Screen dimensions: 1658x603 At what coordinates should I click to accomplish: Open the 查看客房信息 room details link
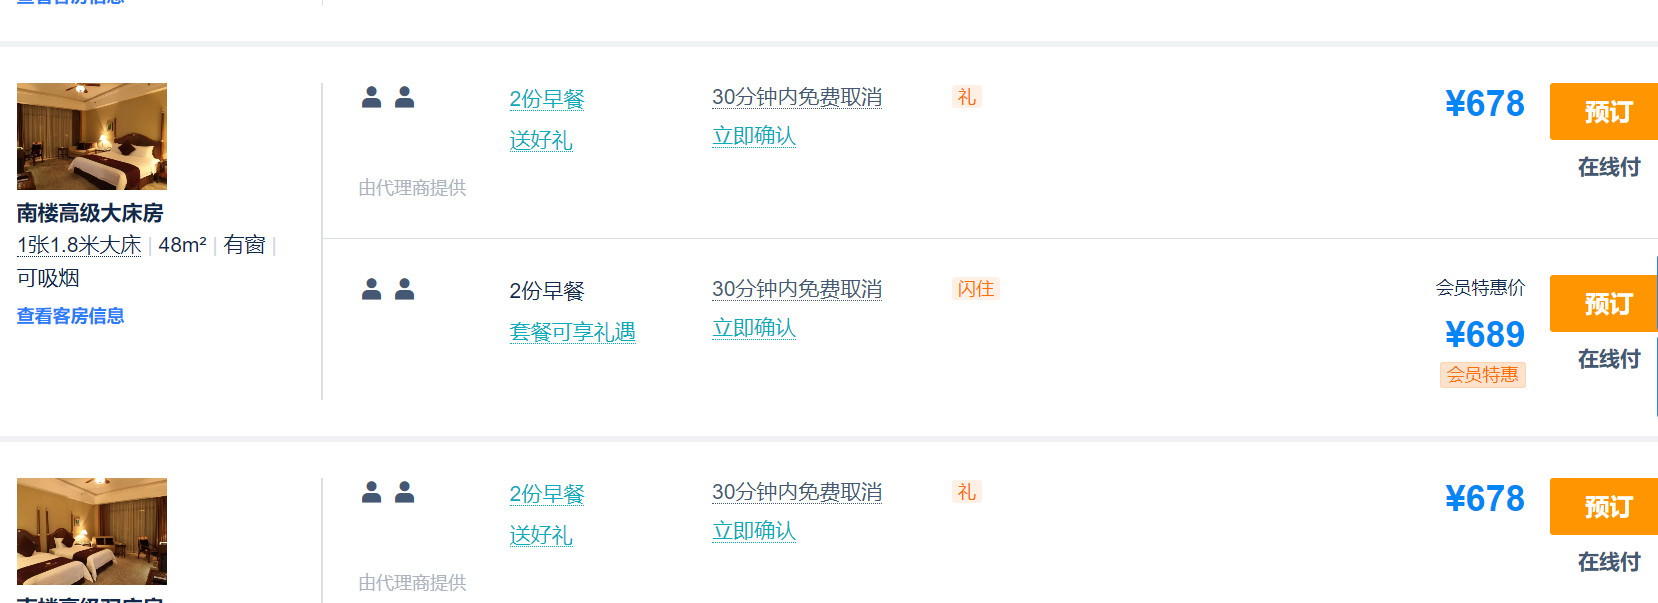[70, 316]
